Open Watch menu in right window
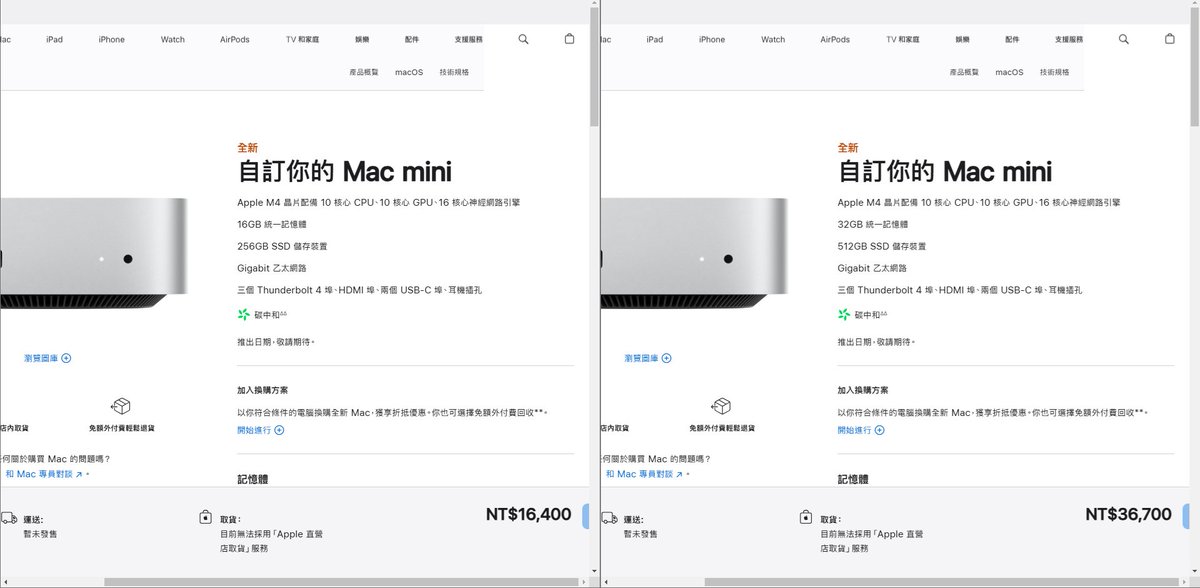Image resolution: width=1200 pixels, height=588 pixels. [773, 39]
